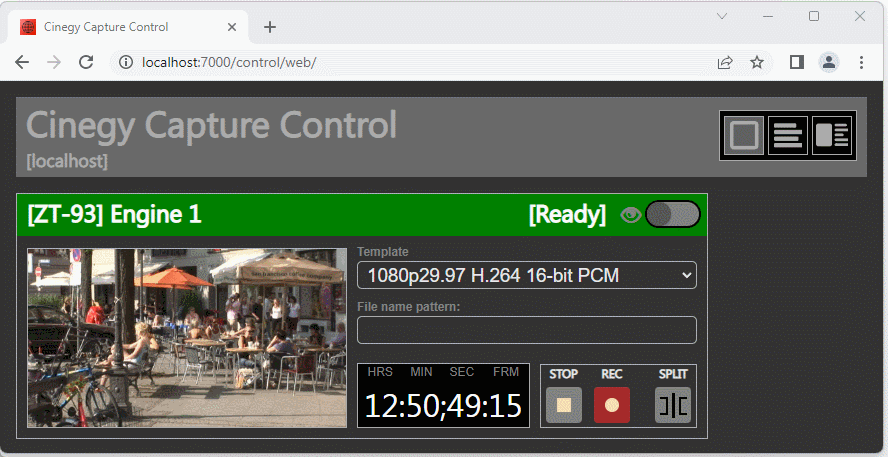The width and height of the screenshot is (888, 457).
Task: Split the recording with SPLIT button
Action: [x=673, y=405]
